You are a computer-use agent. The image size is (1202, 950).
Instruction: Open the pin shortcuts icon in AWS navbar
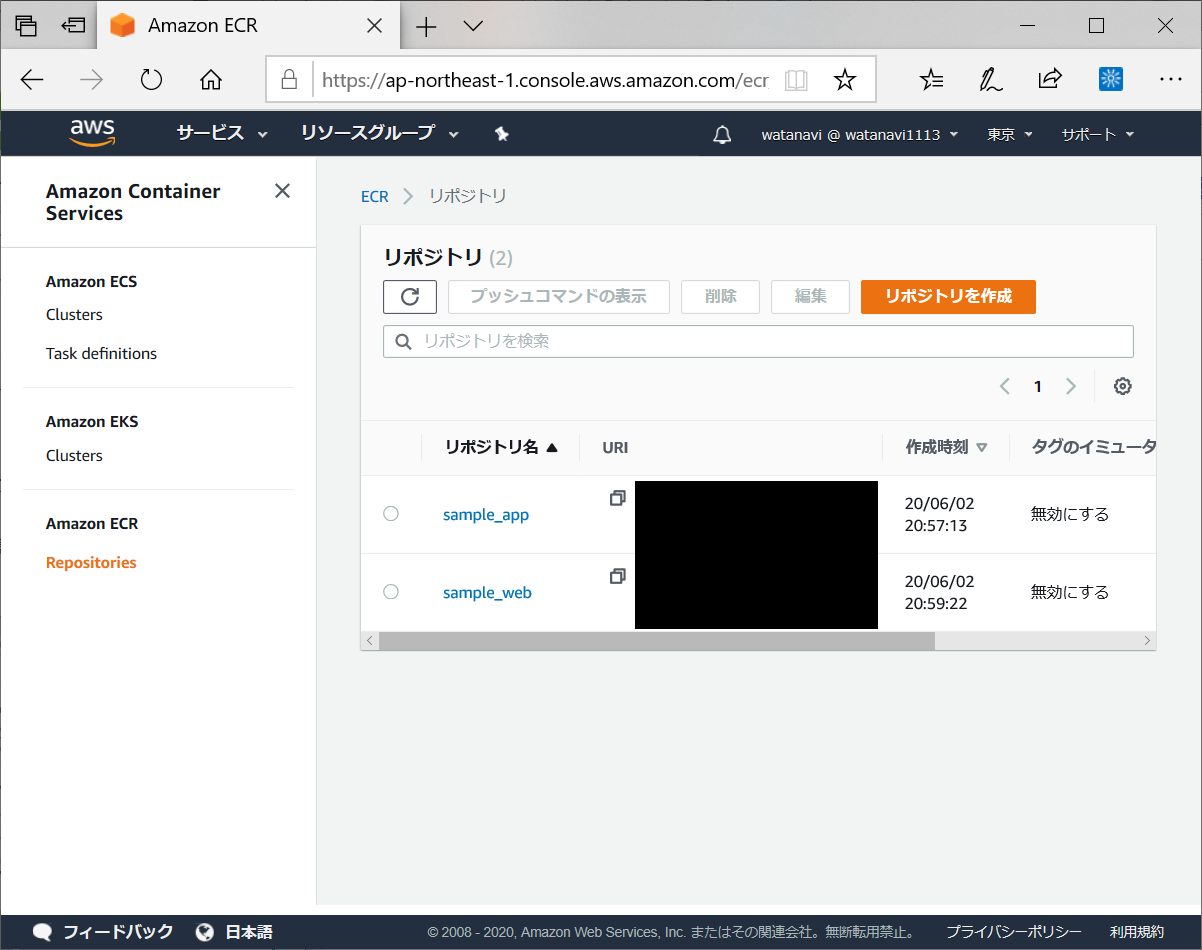tap(502, 134)
